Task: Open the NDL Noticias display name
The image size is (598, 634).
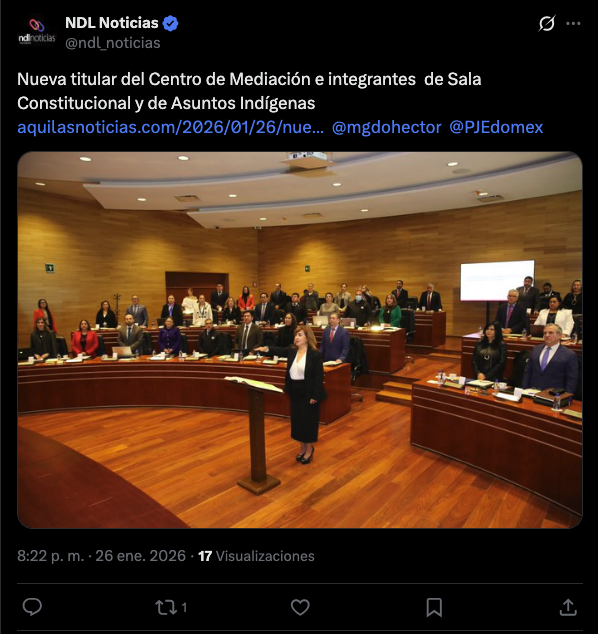Action: click(x=112, y=23)
